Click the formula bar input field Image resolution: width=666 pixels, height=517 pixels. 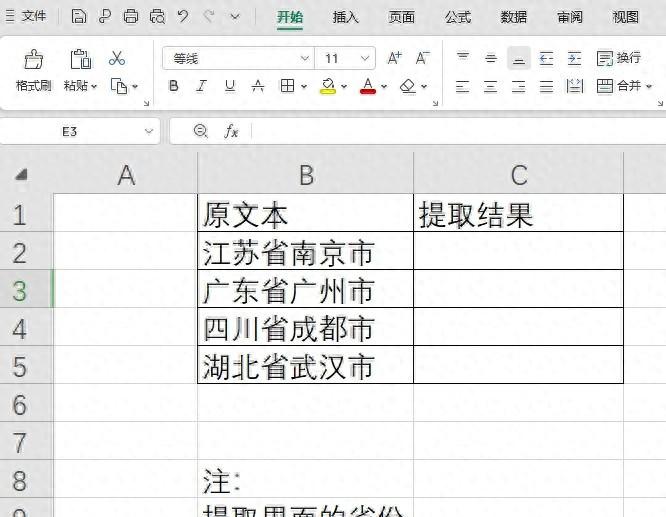tap(459, 131)
